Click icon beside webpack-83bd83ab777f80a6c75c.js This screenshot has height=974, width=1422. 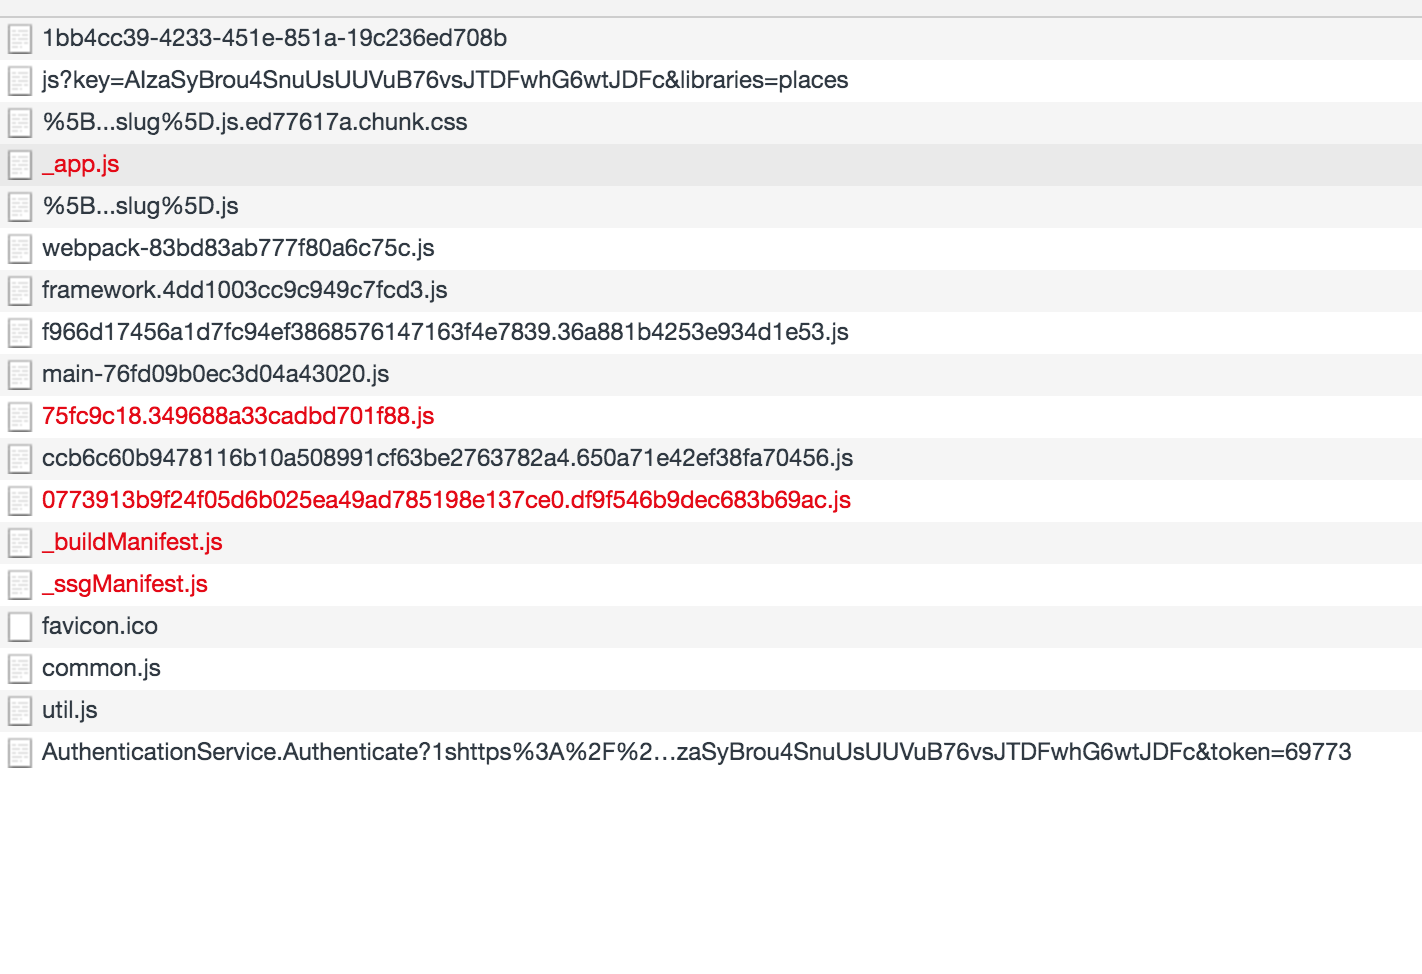pos(20,249)
